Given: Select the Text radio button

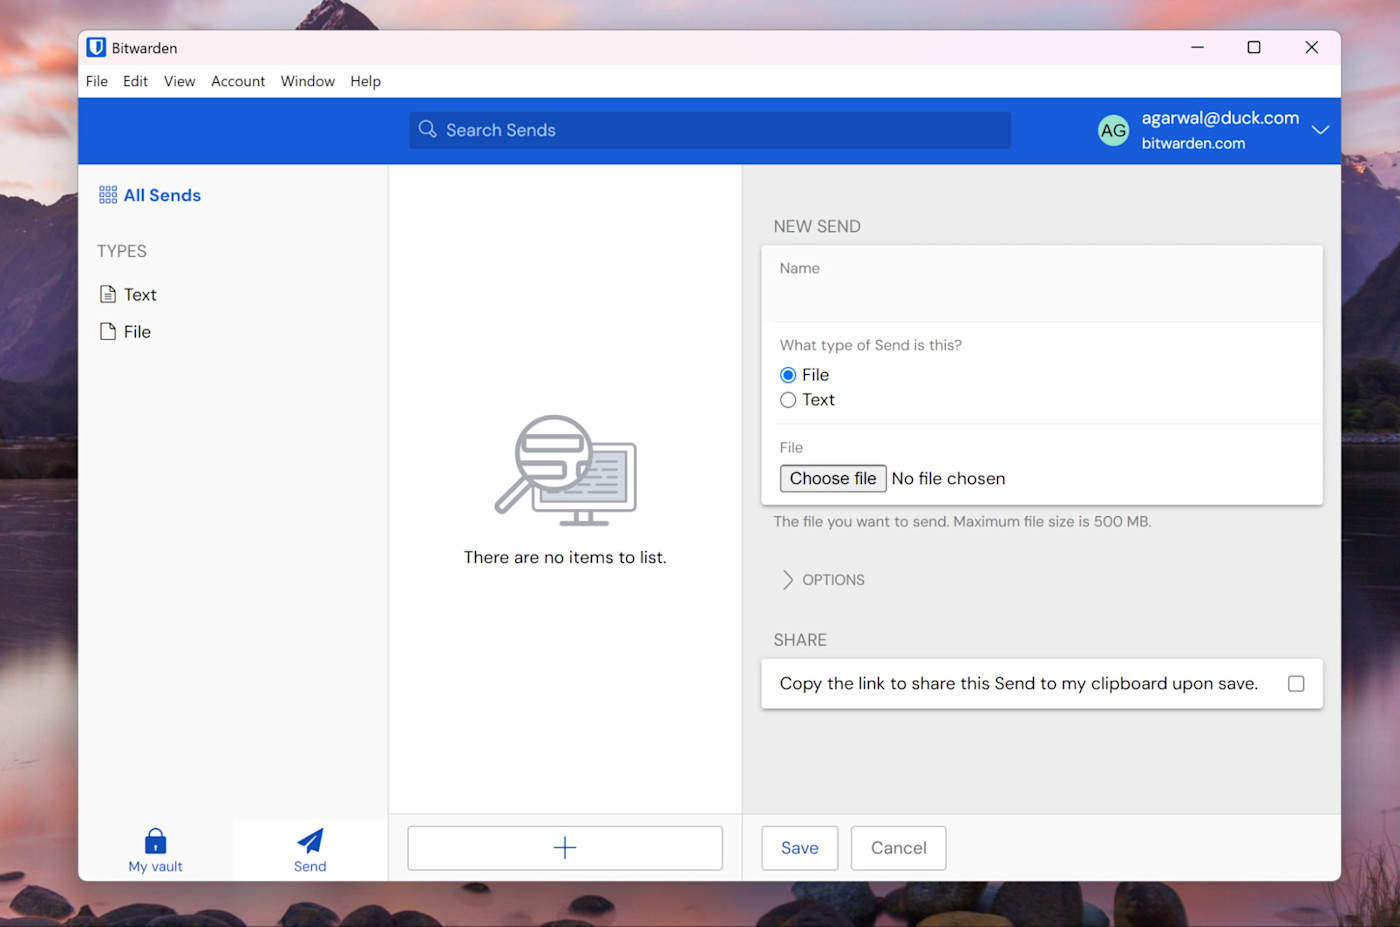Looking at the screenshot, I should 788,400.
